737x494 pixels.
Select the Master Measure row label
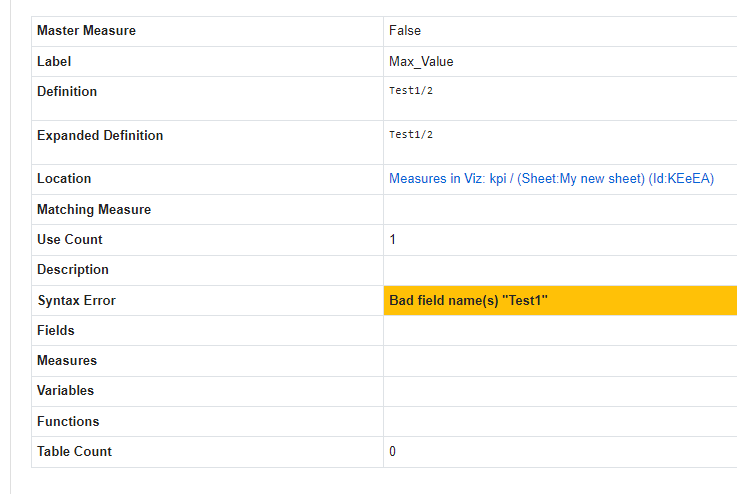(x=86, y=31)
